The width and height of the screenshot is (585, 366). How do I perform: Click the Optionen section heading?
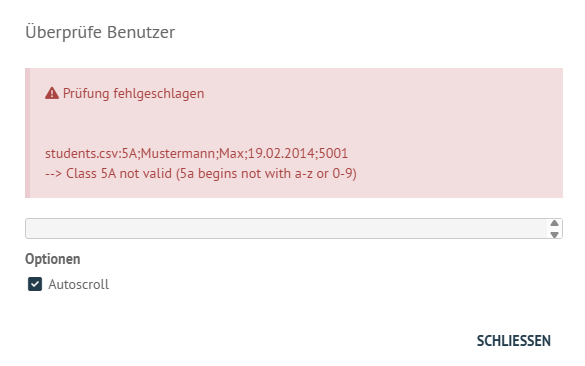pos(53,259)
